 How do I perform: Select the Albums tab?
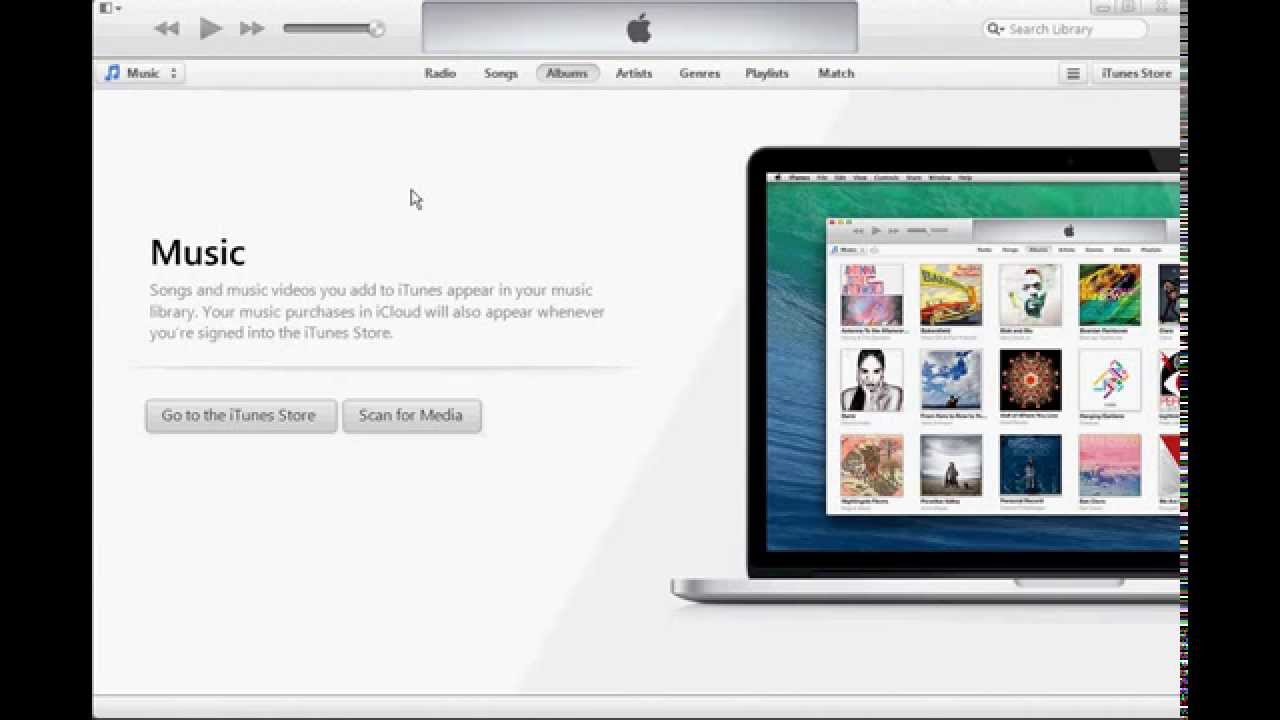pyautogui.click(x=567, y=73)
